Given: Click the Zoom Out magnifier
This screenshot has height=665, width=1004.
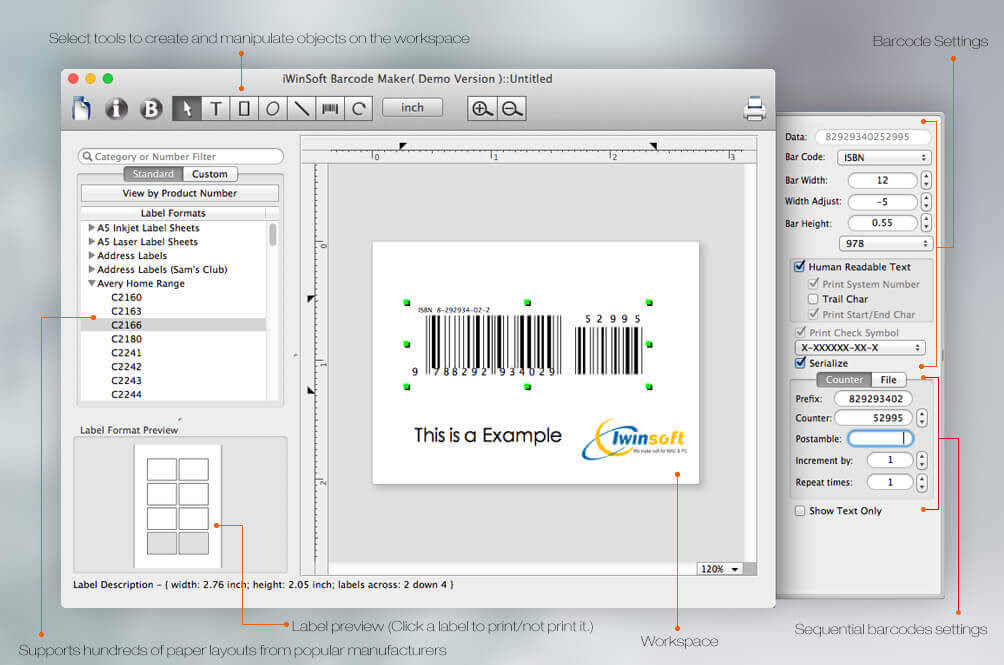Looking at the screenshot, I should [x=512, y=109].
